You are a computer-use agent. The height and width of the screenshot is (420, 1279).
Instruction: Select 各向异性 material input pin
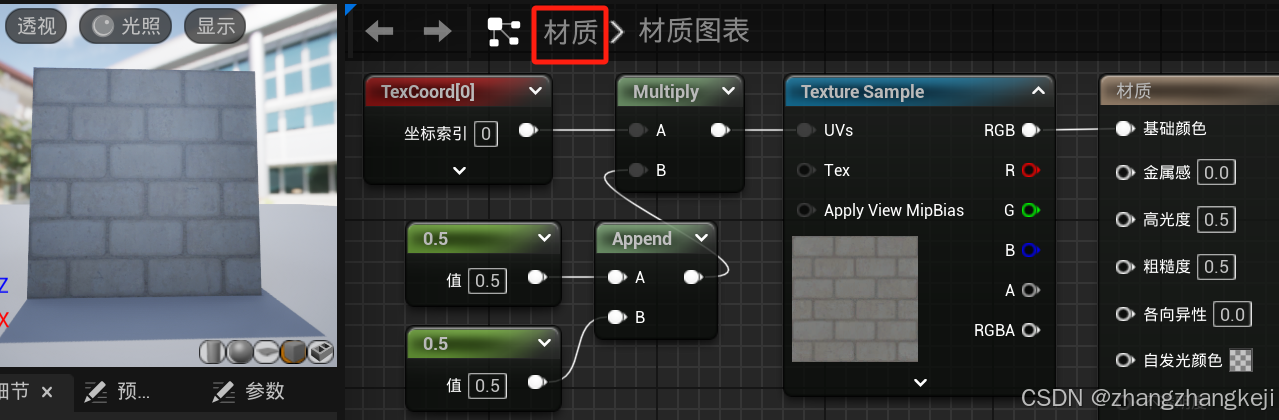pos(1124,314)
